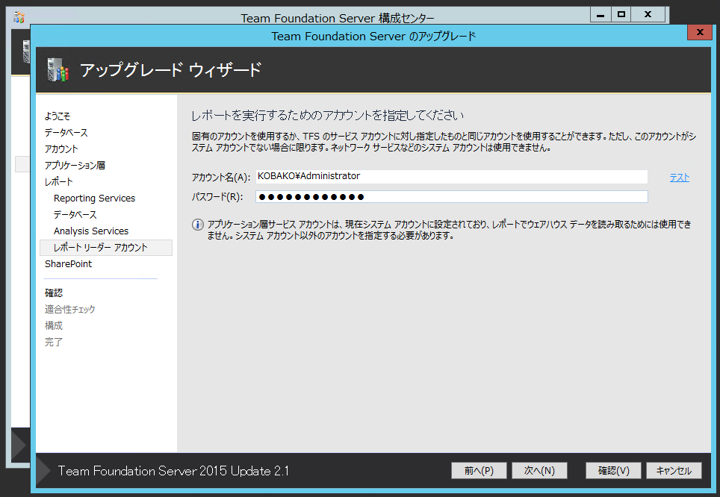Click the アカウント名 input field

(x=451, y=176)
